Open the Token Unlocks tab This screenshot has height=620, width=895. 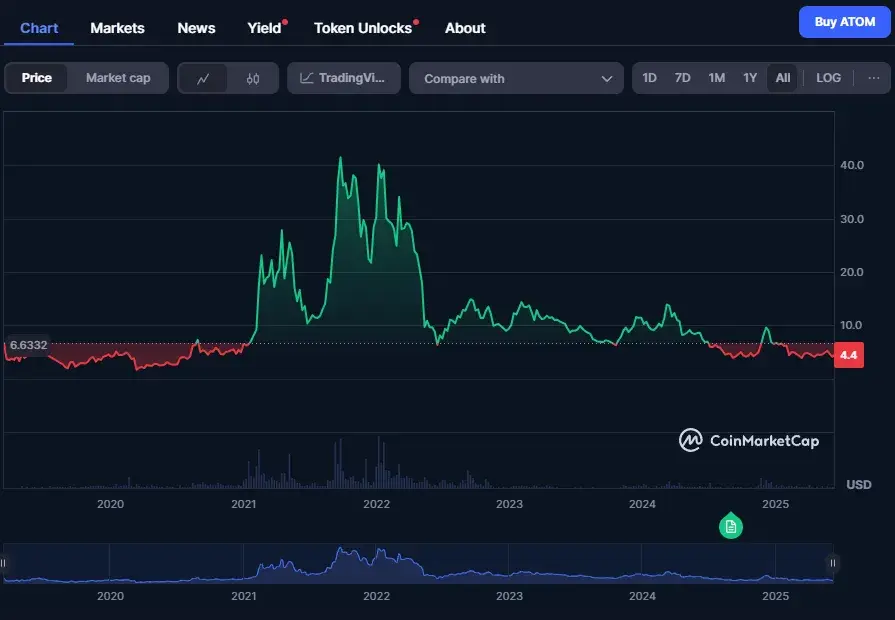click(x=363, y=28)
